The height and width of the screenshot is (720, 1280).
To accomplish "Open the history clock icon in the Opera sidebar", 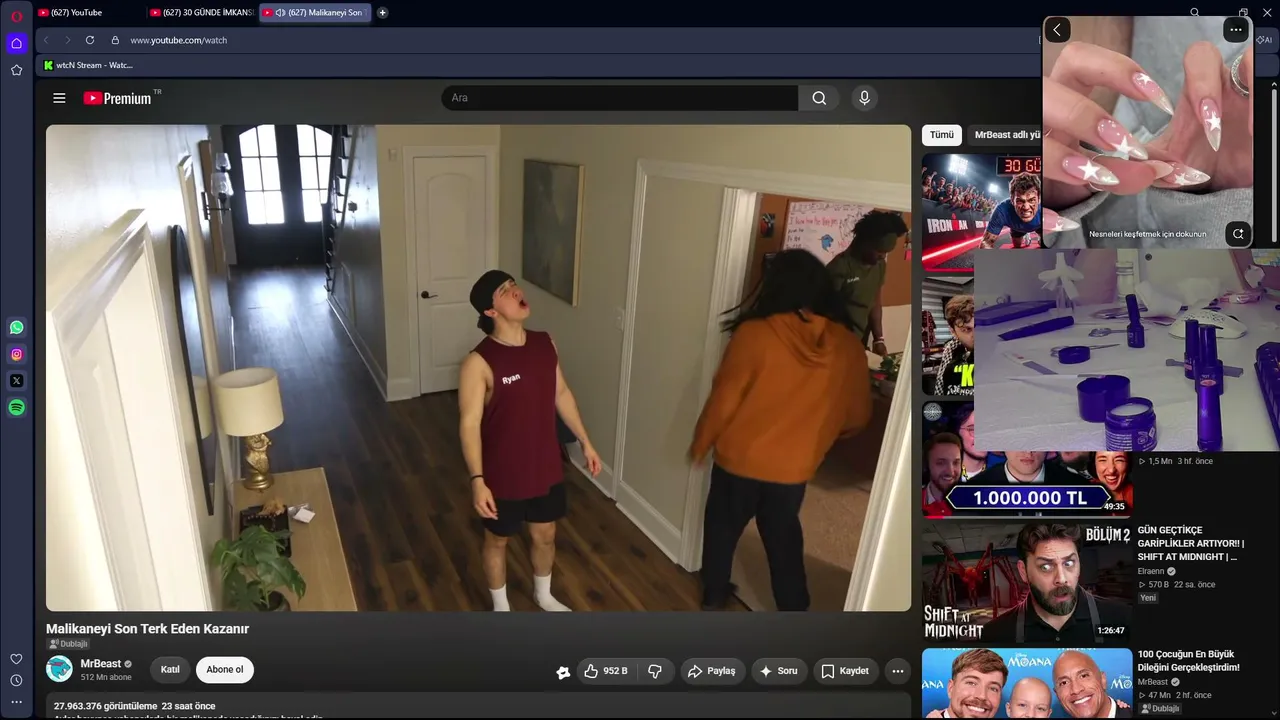I will (x=16, y=681).
